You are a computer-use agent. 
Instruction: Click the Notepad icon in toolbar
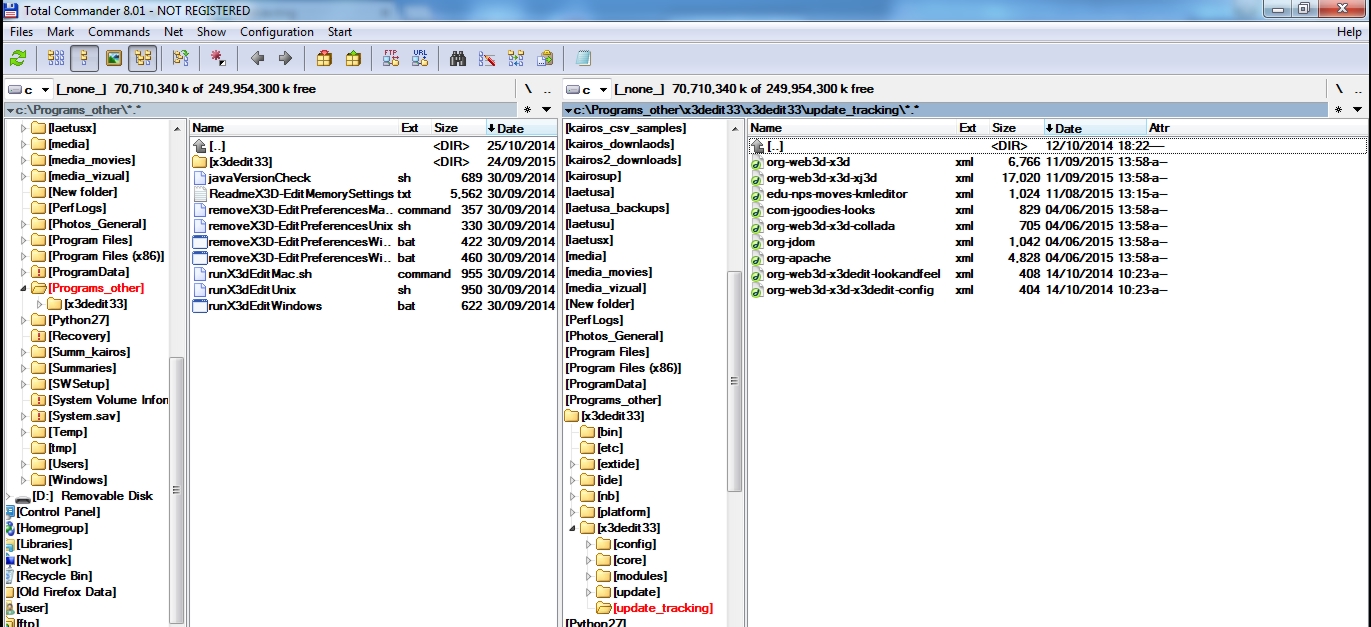[x=583, y=58]
